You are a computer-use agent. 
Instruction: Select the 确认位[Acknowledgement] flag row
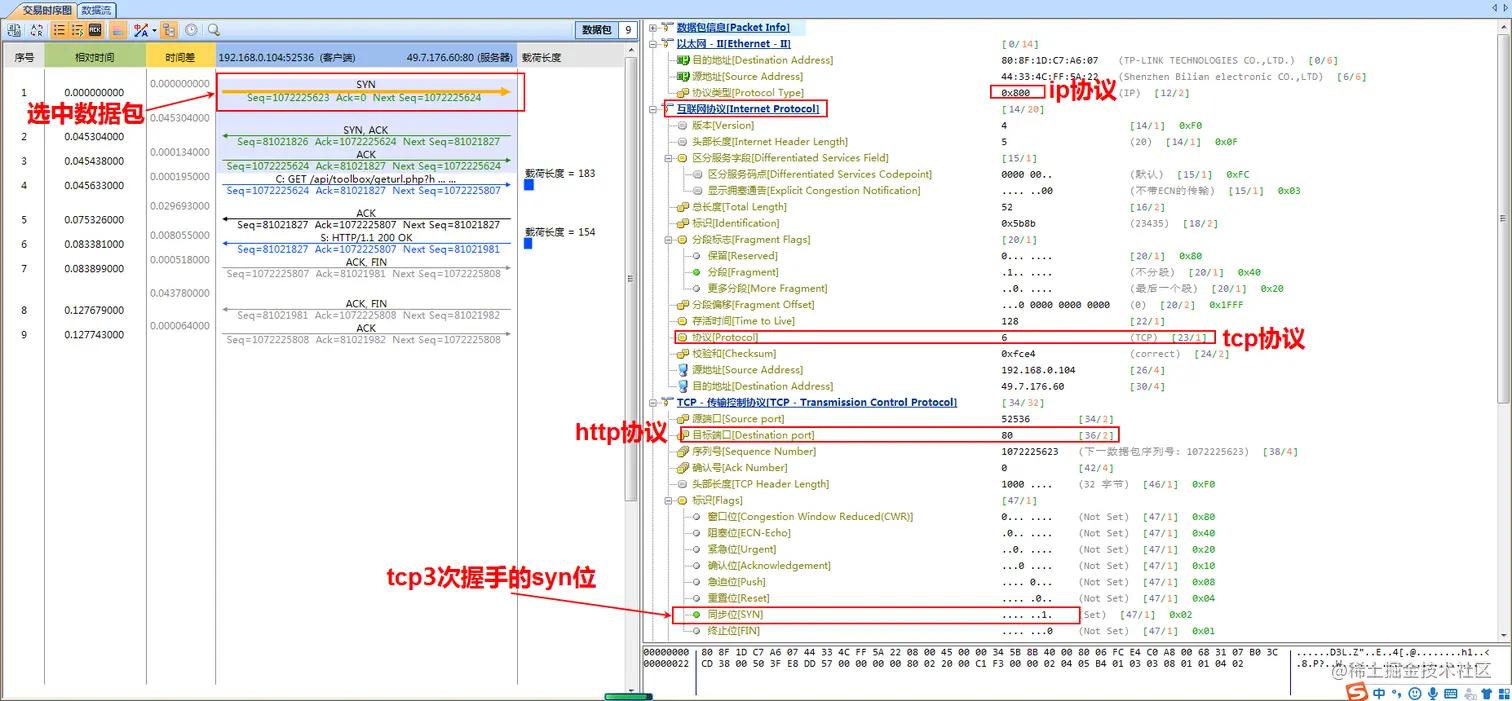tap(769, 565)
